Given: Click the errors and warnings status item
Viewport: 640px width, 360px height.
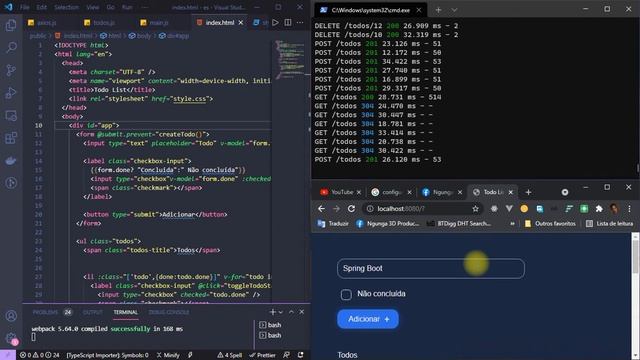Looking at the screenshot, I should (x=39, y=355).
